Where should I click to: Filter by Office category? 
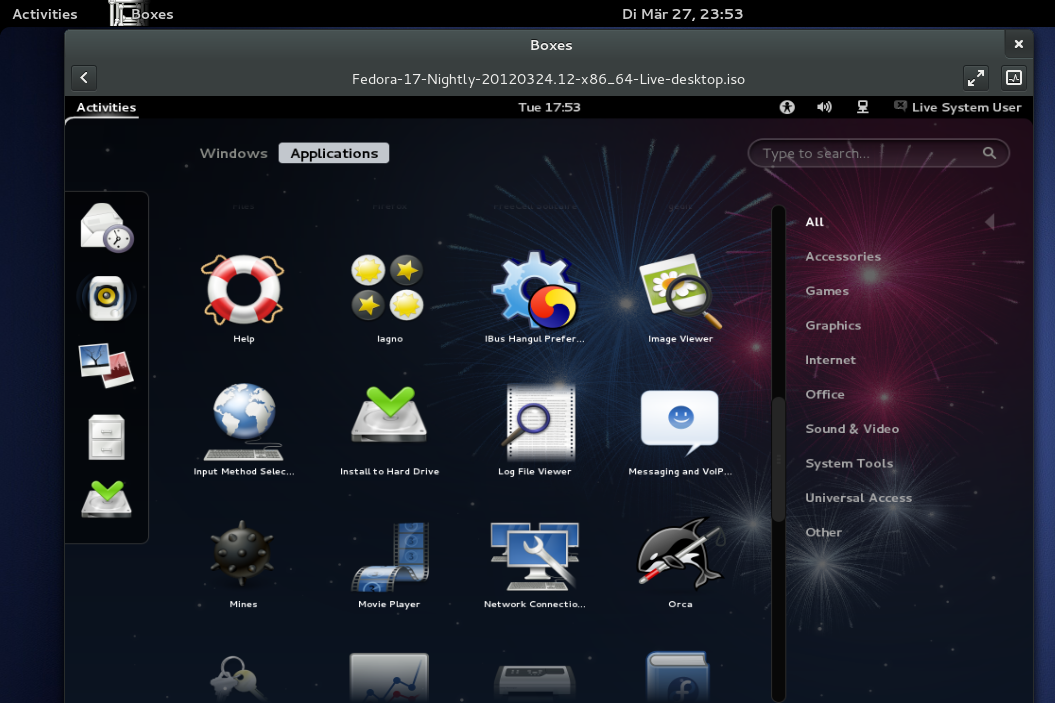(824, 394)
